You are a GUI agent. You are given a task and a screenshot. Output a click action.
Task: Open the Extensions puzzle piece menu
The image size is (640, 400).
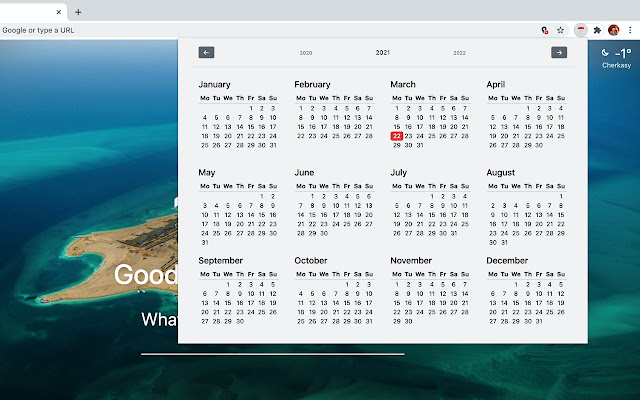tap(597, 30)
